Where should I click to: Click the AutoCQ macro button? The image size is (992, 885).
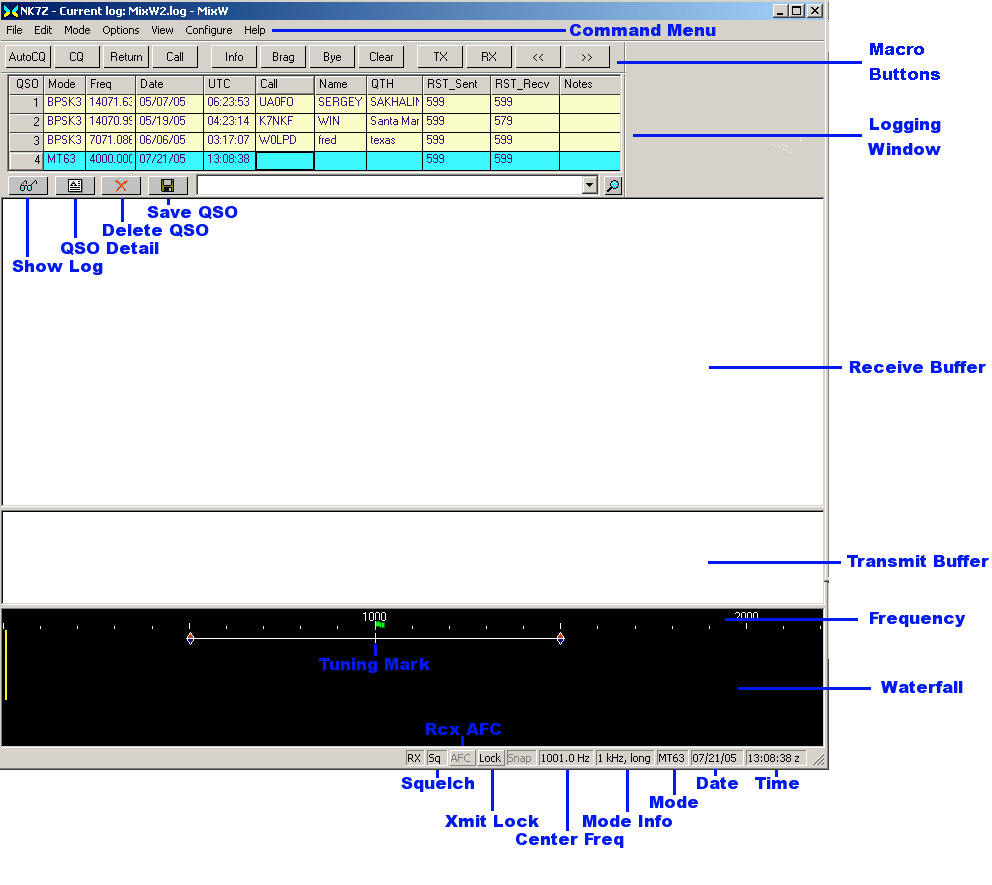tap(27, 56)
